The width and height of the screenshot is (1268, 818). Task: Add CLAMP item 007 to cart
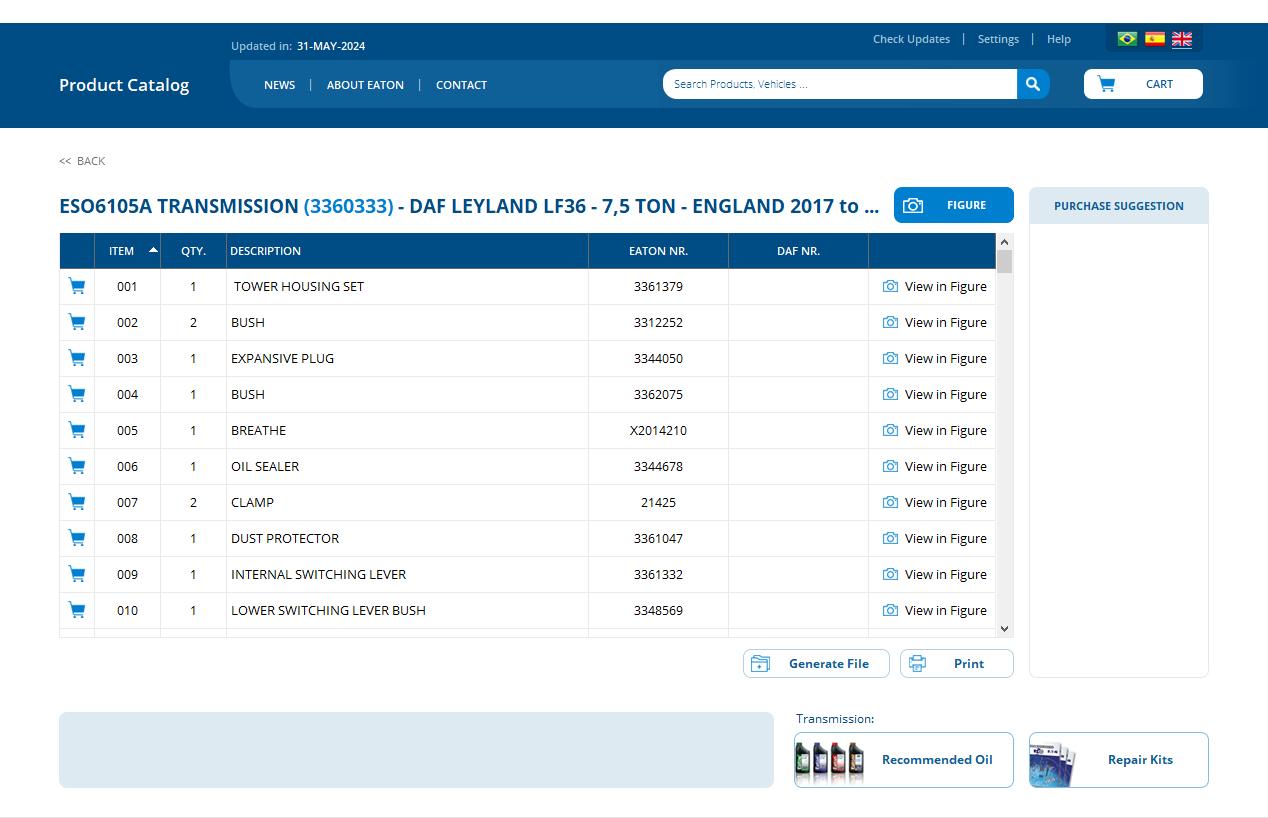pyautogui.click(x=77, y=502)
